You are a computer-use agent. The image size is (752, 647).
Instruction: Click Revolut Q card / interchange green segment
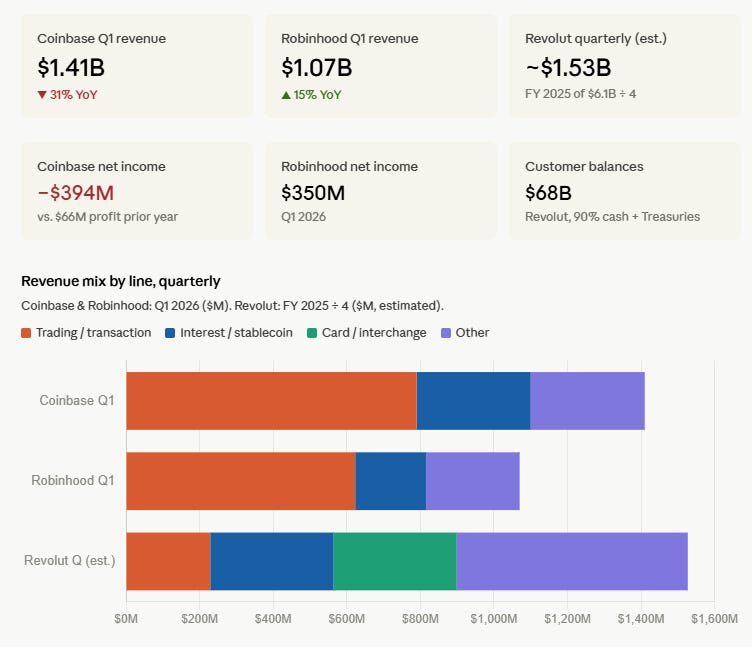click(395, 561)
